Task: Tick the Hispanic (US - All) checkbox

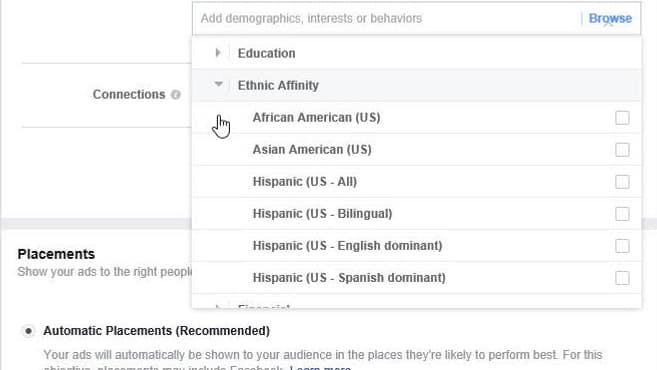Action: click(622, 182)
